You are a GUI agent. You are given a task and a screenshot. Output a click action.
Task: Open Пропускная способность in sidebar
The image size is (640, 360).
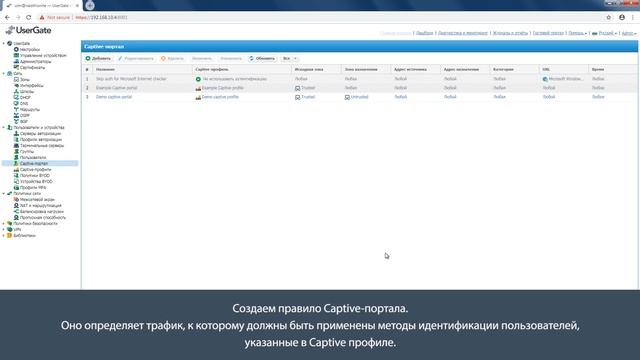point(43,218)
